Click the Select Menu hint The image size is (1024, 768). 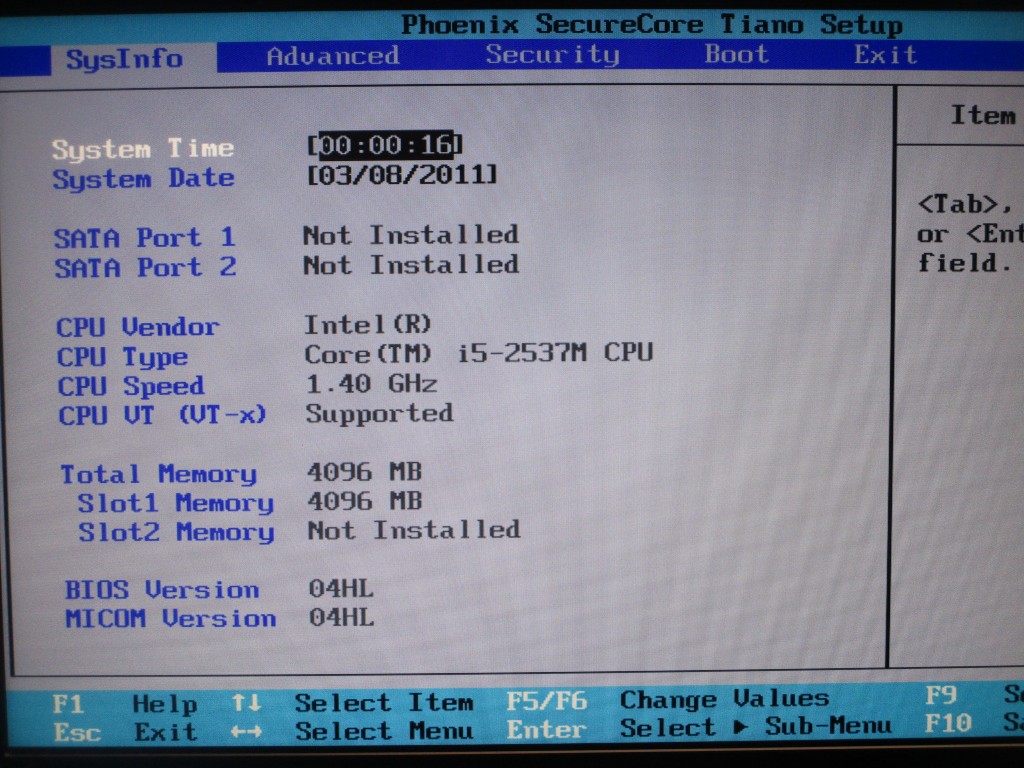384,731
